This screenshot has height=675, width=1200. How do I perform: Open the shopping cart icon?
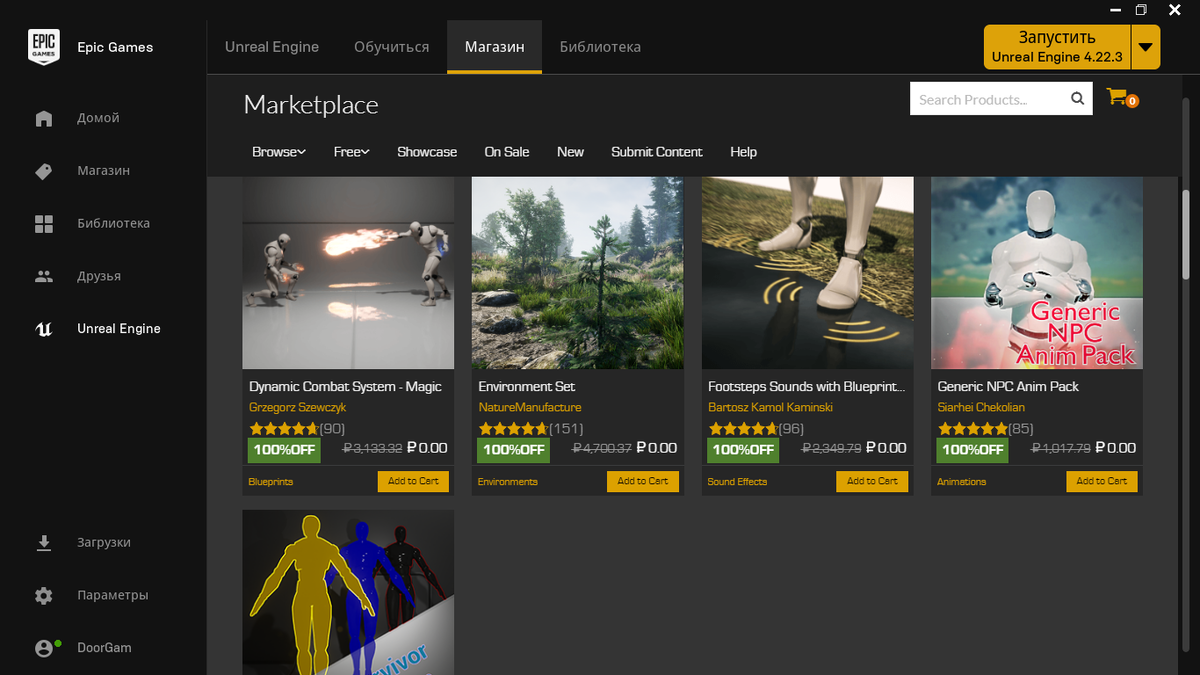pyautogui.click(x=1117, y=97)
